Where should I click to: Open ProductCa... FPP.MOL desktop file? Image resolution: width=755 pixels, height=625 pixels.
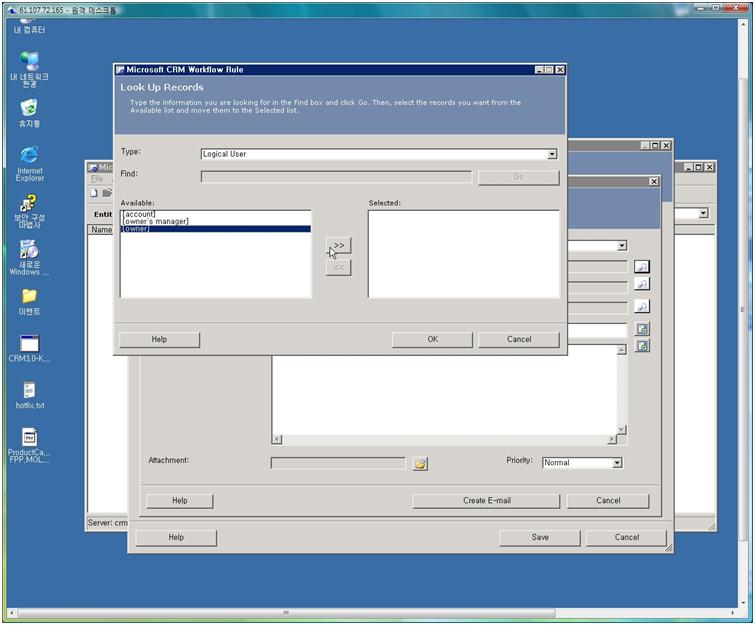point(29,445)
